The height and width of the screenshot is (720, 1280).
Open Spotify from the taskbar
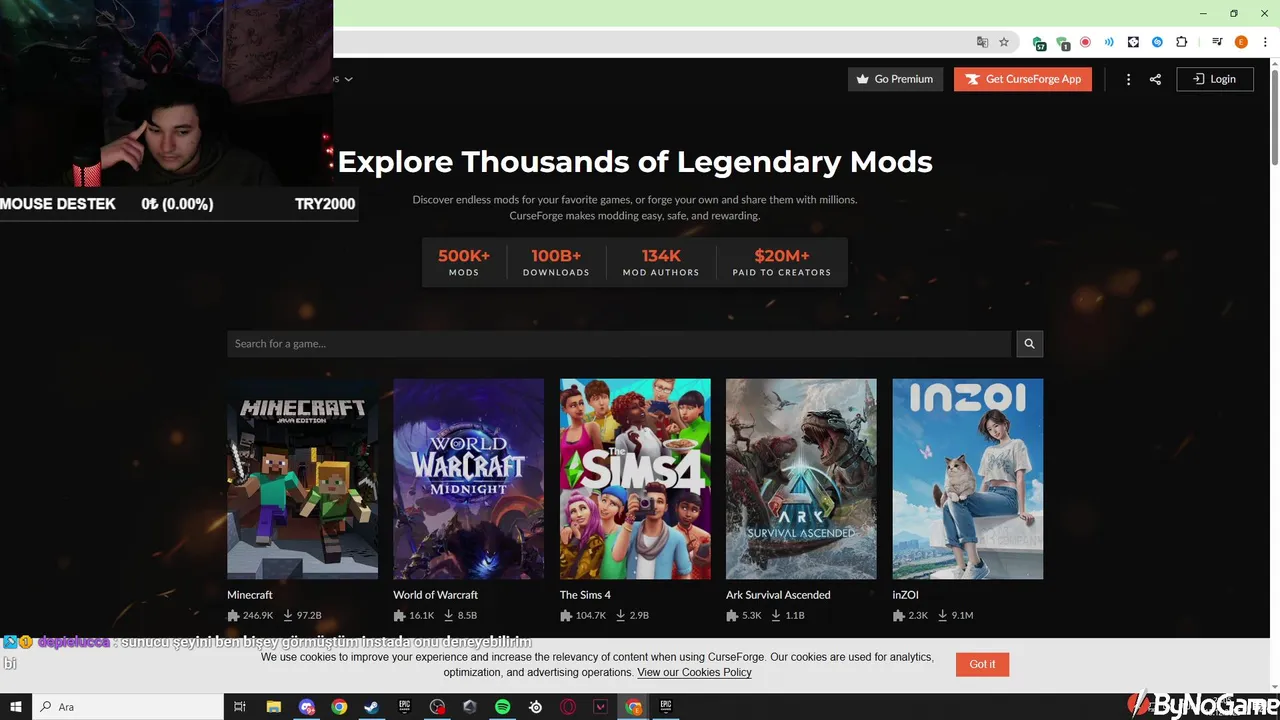coord(502,707)
